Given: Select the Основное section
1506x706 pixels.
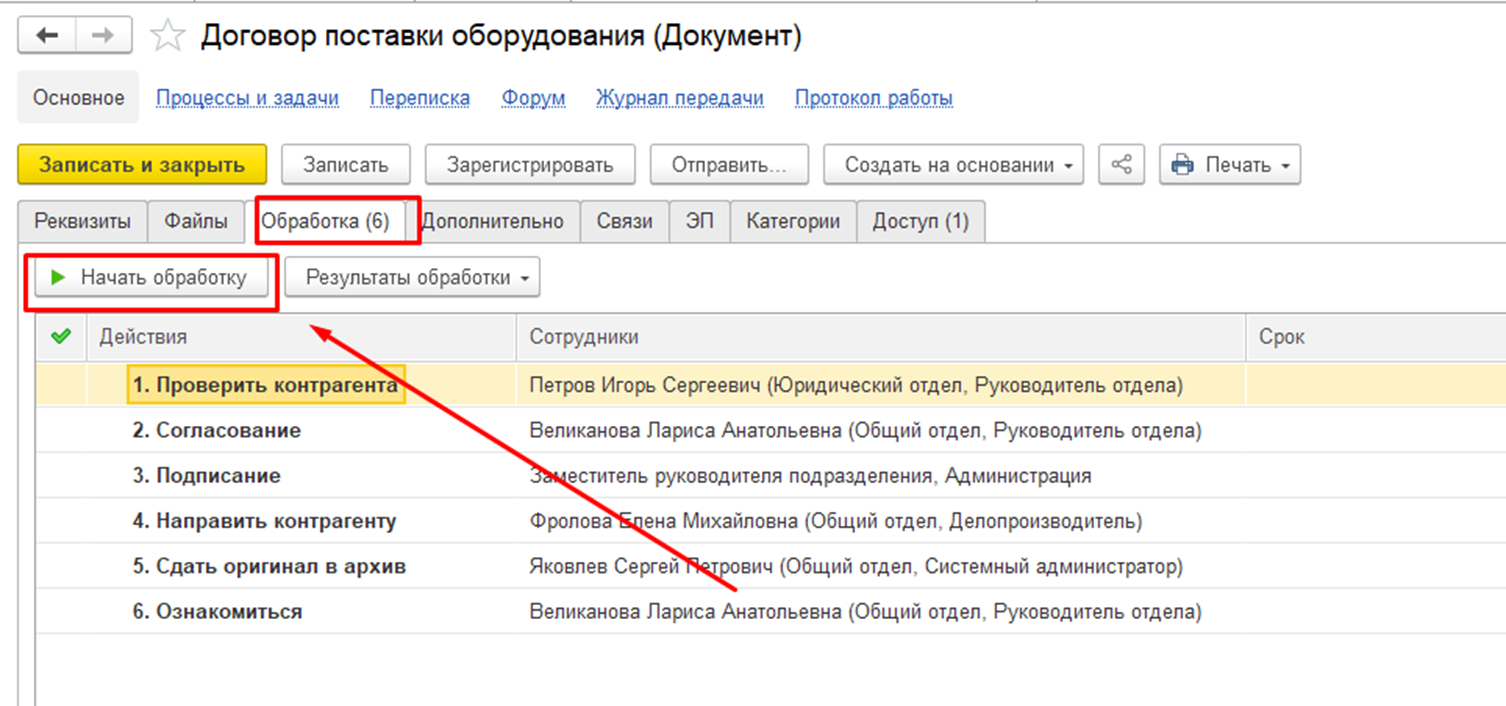Looking at the screenshot, I should 79,98.
